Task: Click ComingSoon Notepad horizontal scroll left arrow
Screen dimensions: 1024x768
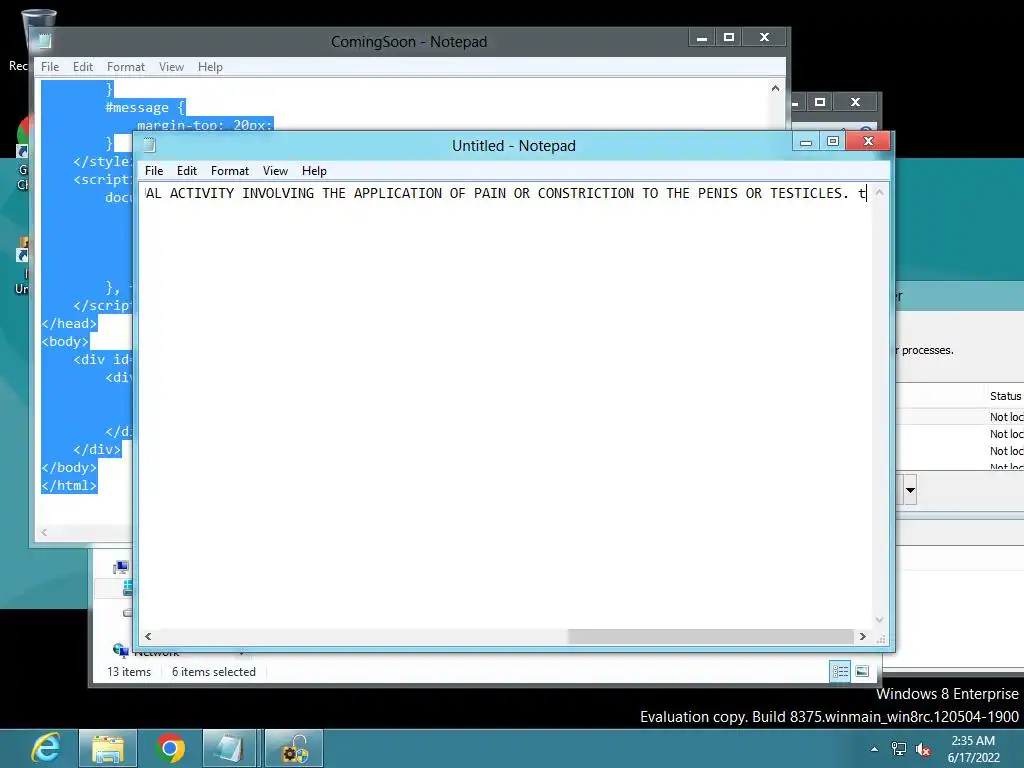Action: 44,532
